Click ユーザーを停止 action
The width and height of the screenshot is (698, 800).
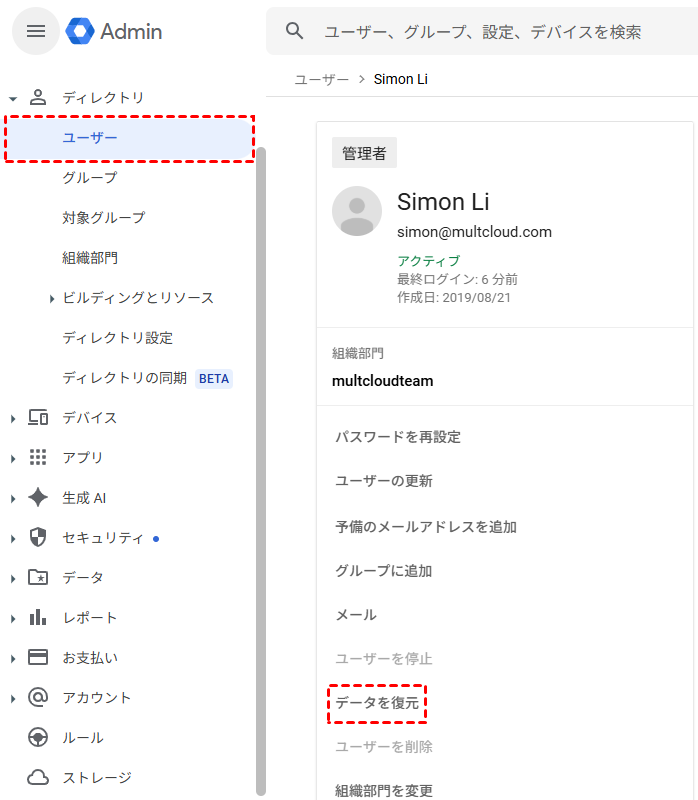click(x=384, y=658)
